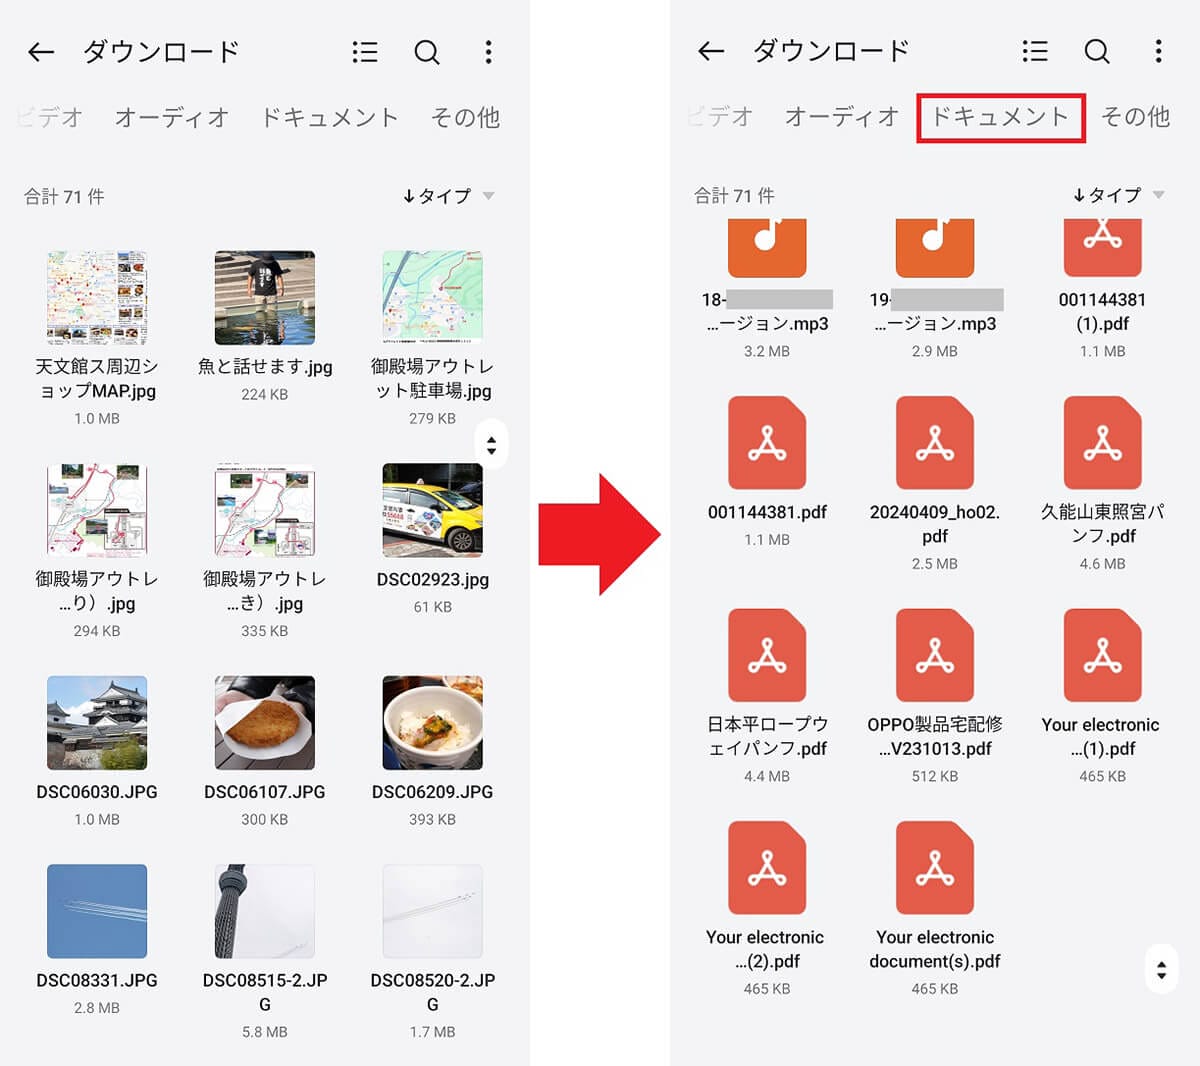
Task: Select オーディオ tab on left screen
Action: tap(172, 117)
